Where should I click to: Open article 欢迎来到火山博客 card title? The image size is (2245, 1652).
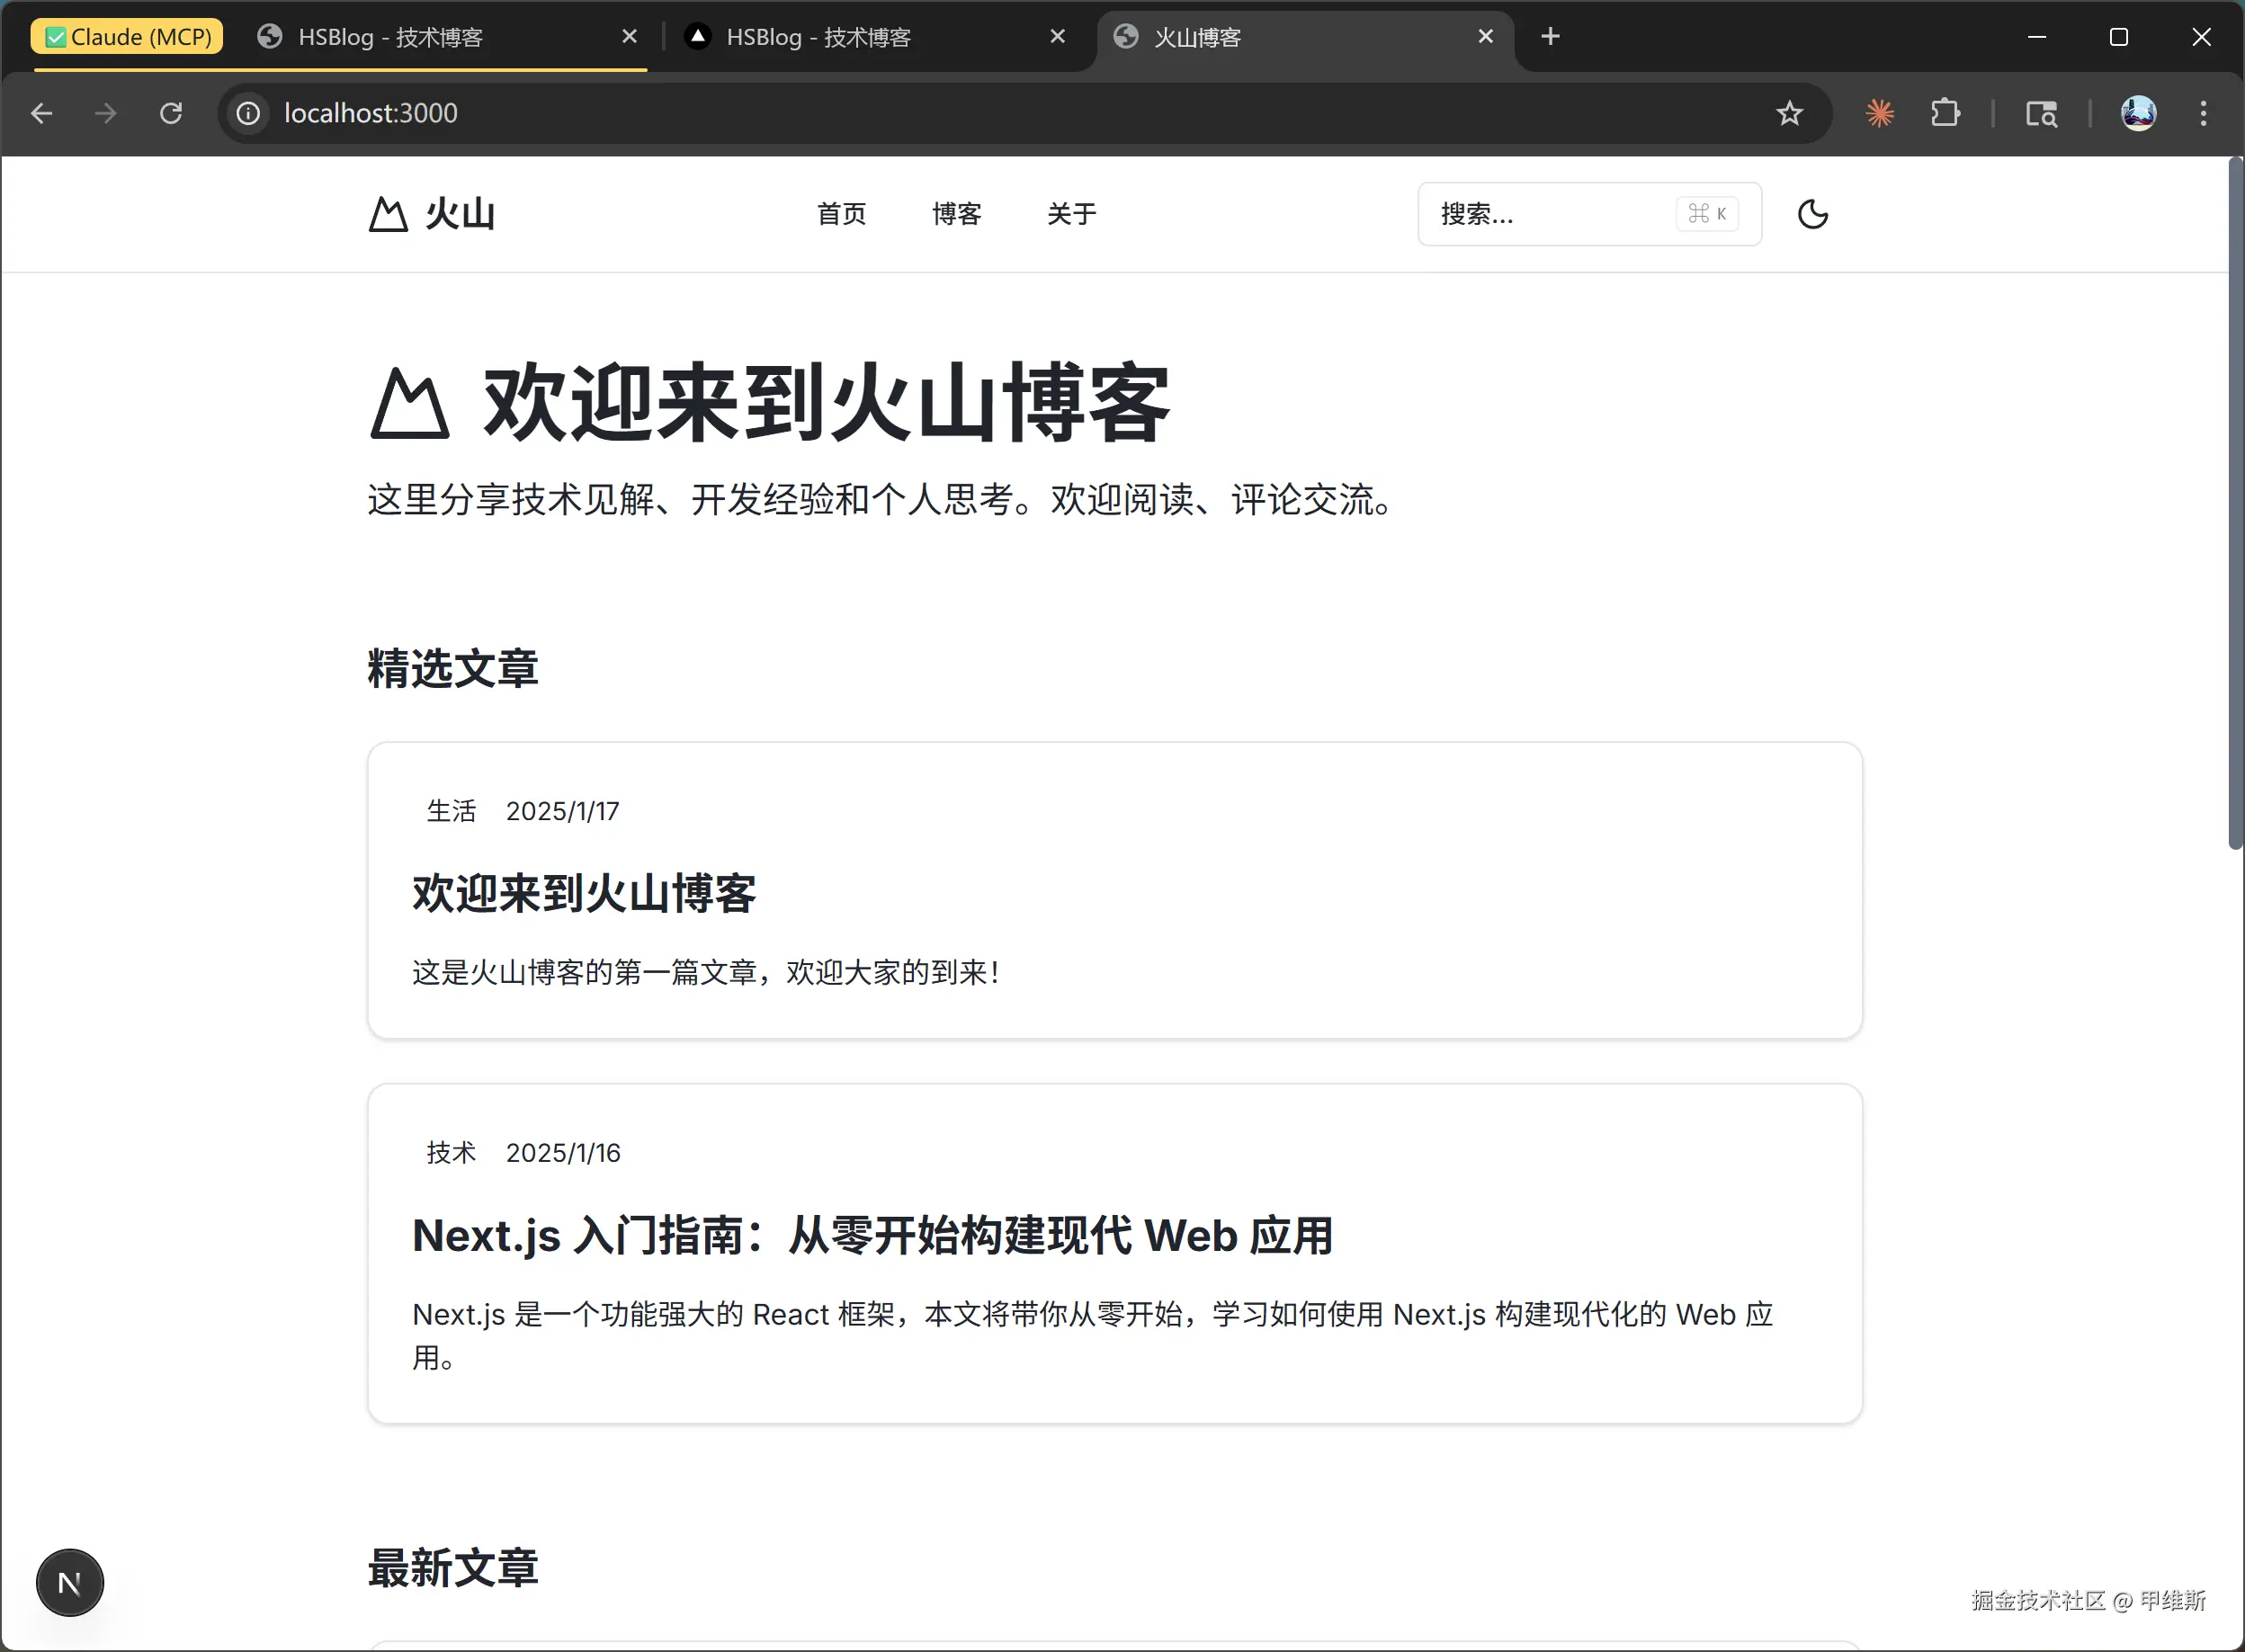[584, 893]
